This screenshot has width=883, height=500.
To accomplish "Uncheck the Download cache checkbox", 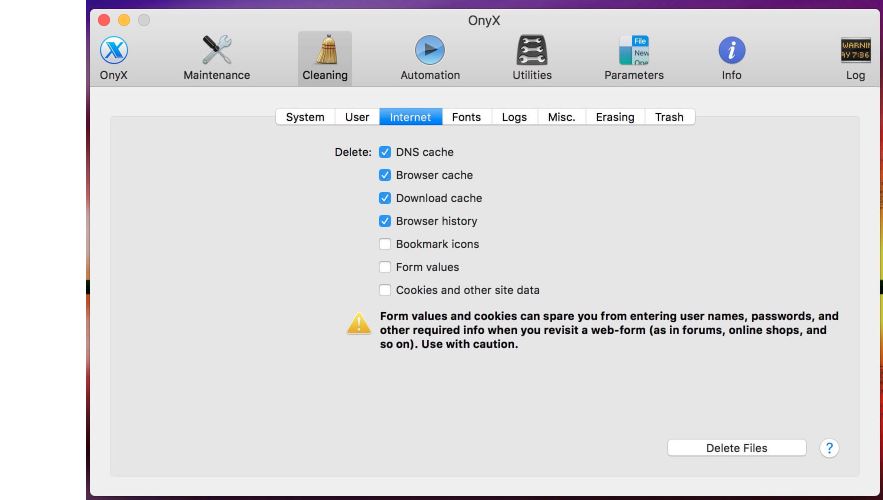I will pyautogui.click(x=385, y=198).
